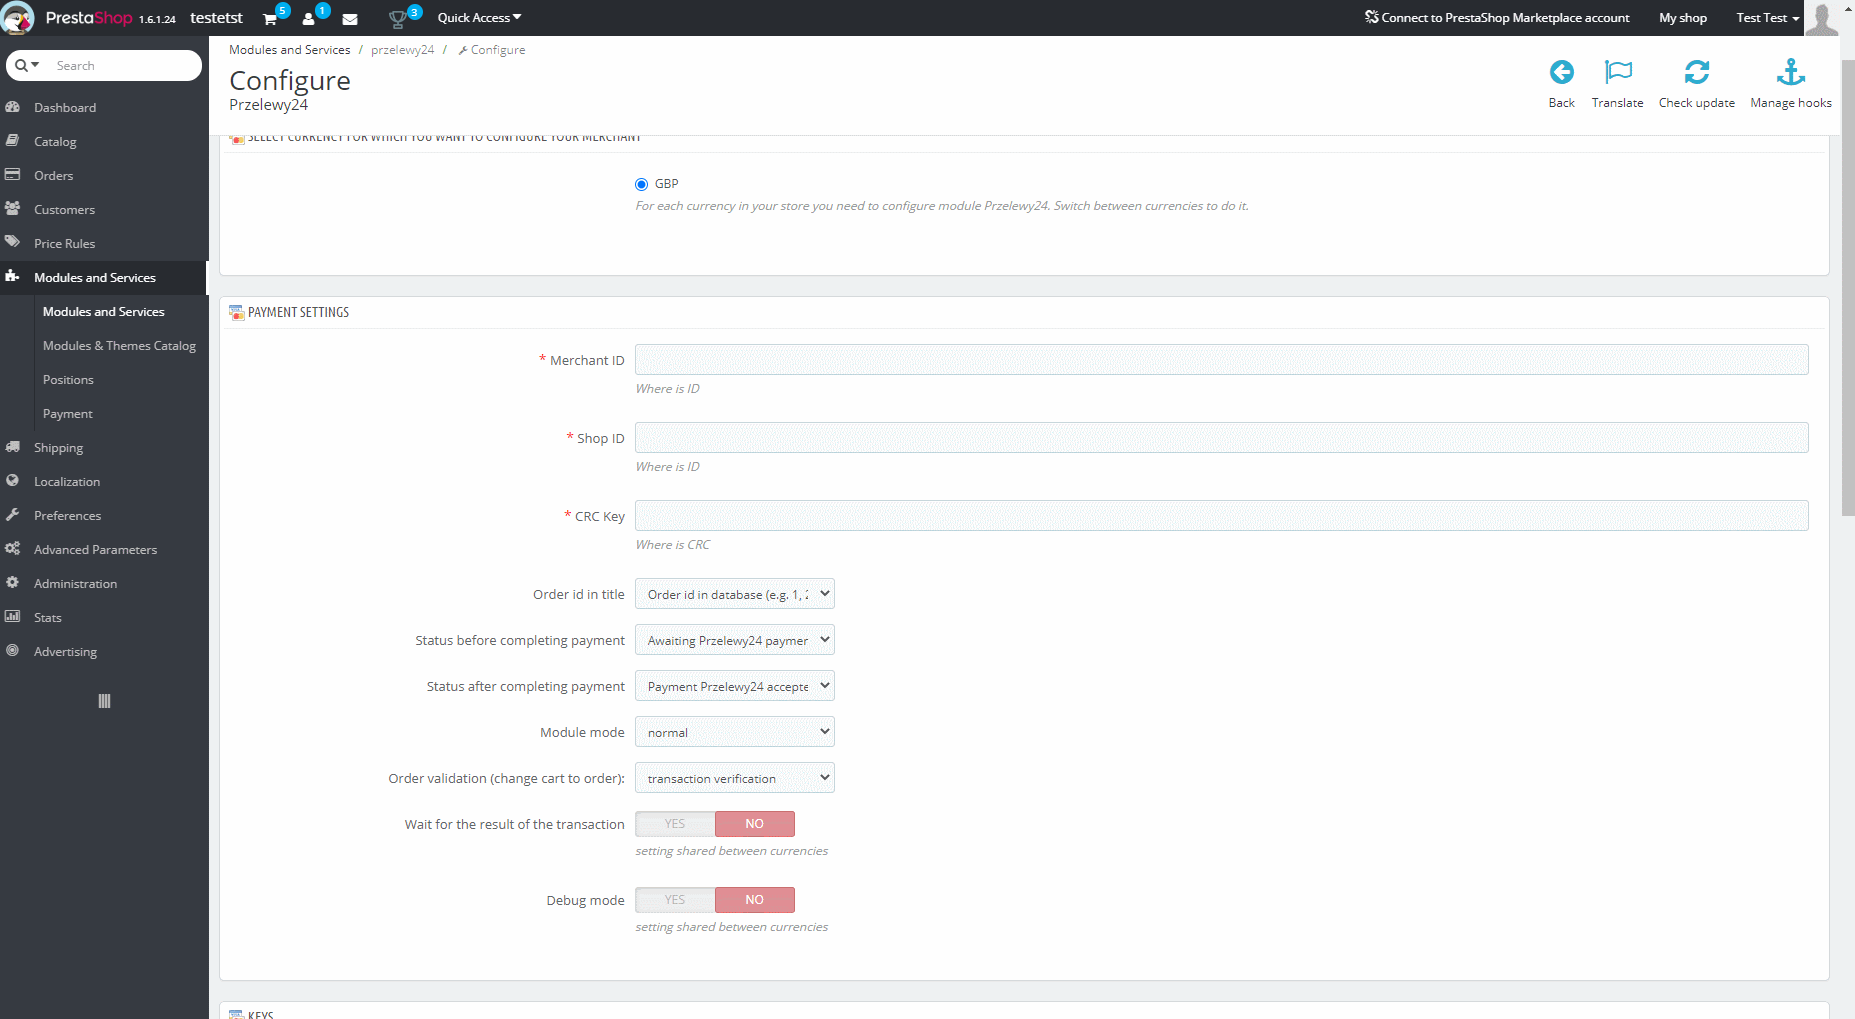Open the Translate tool for Przelewy24
The image size is (1855, 1019).
pyautogui.click(x=1617, y=73)
